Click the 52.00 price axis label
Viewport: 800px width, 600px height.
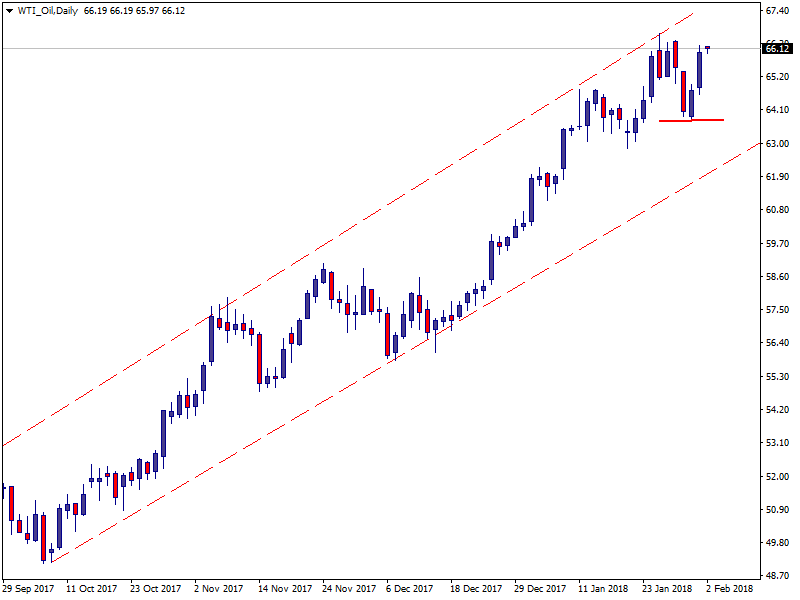point(777,477)
